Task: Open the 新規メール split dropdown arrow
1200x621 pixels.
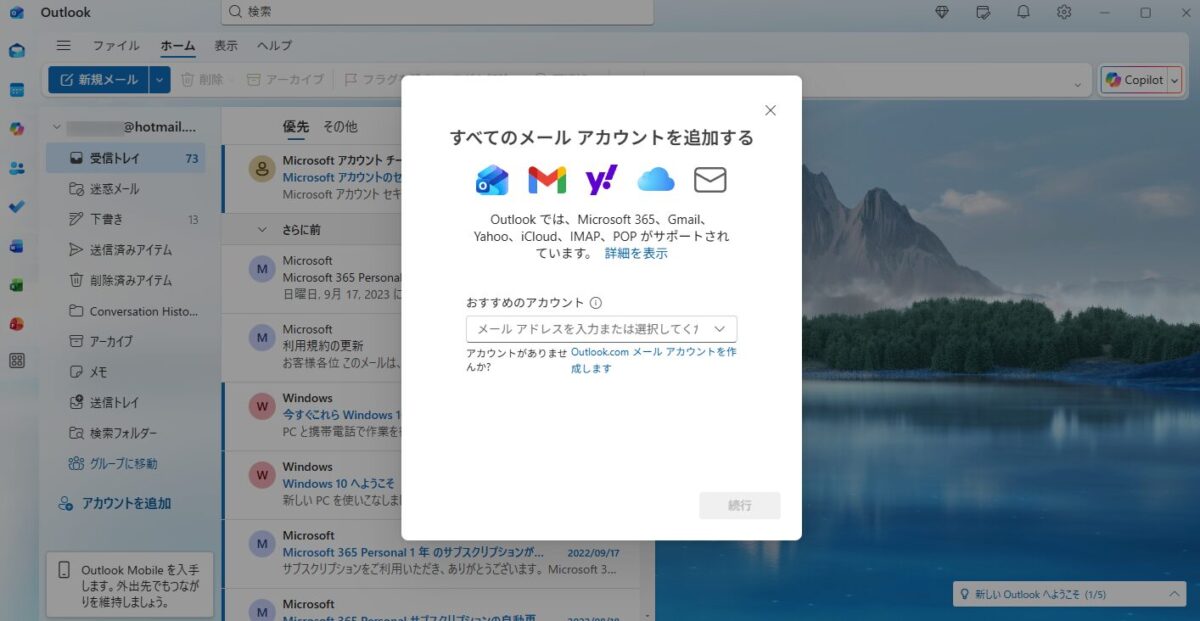Action: pyautogui.click(x=158, y=78)
